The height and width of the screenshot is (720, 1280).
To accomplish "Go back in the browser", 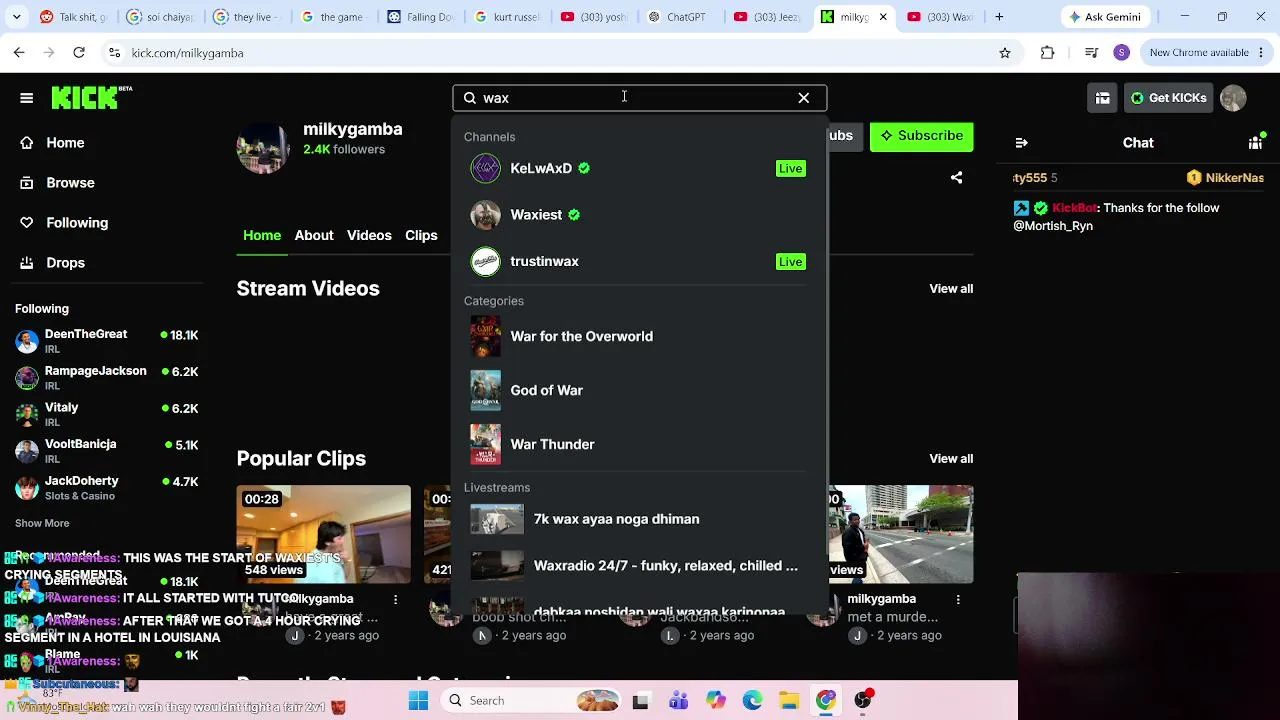I will (19, 53).
